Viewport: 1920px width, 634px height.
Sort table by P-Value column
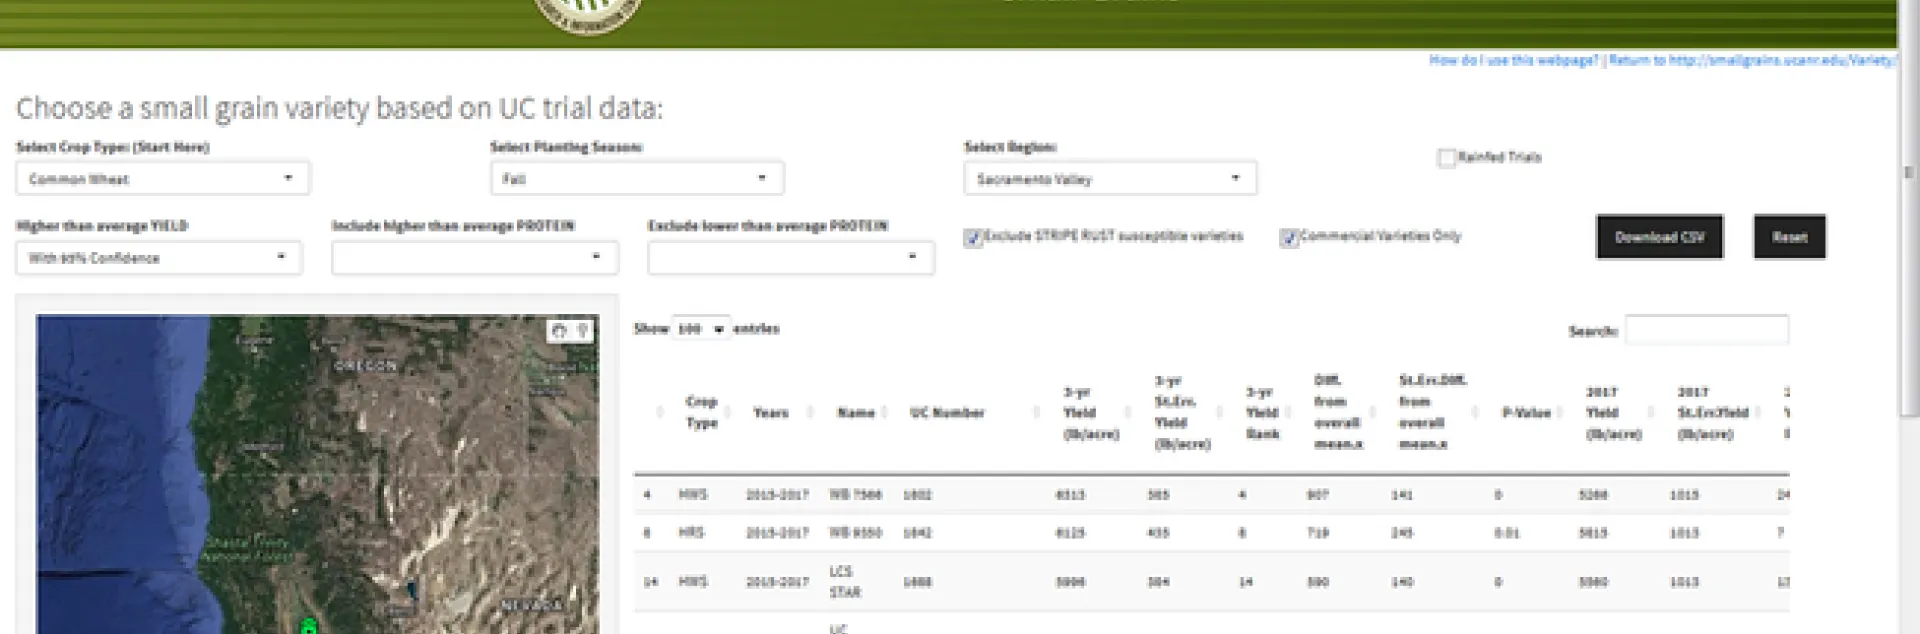point(1526,412)
